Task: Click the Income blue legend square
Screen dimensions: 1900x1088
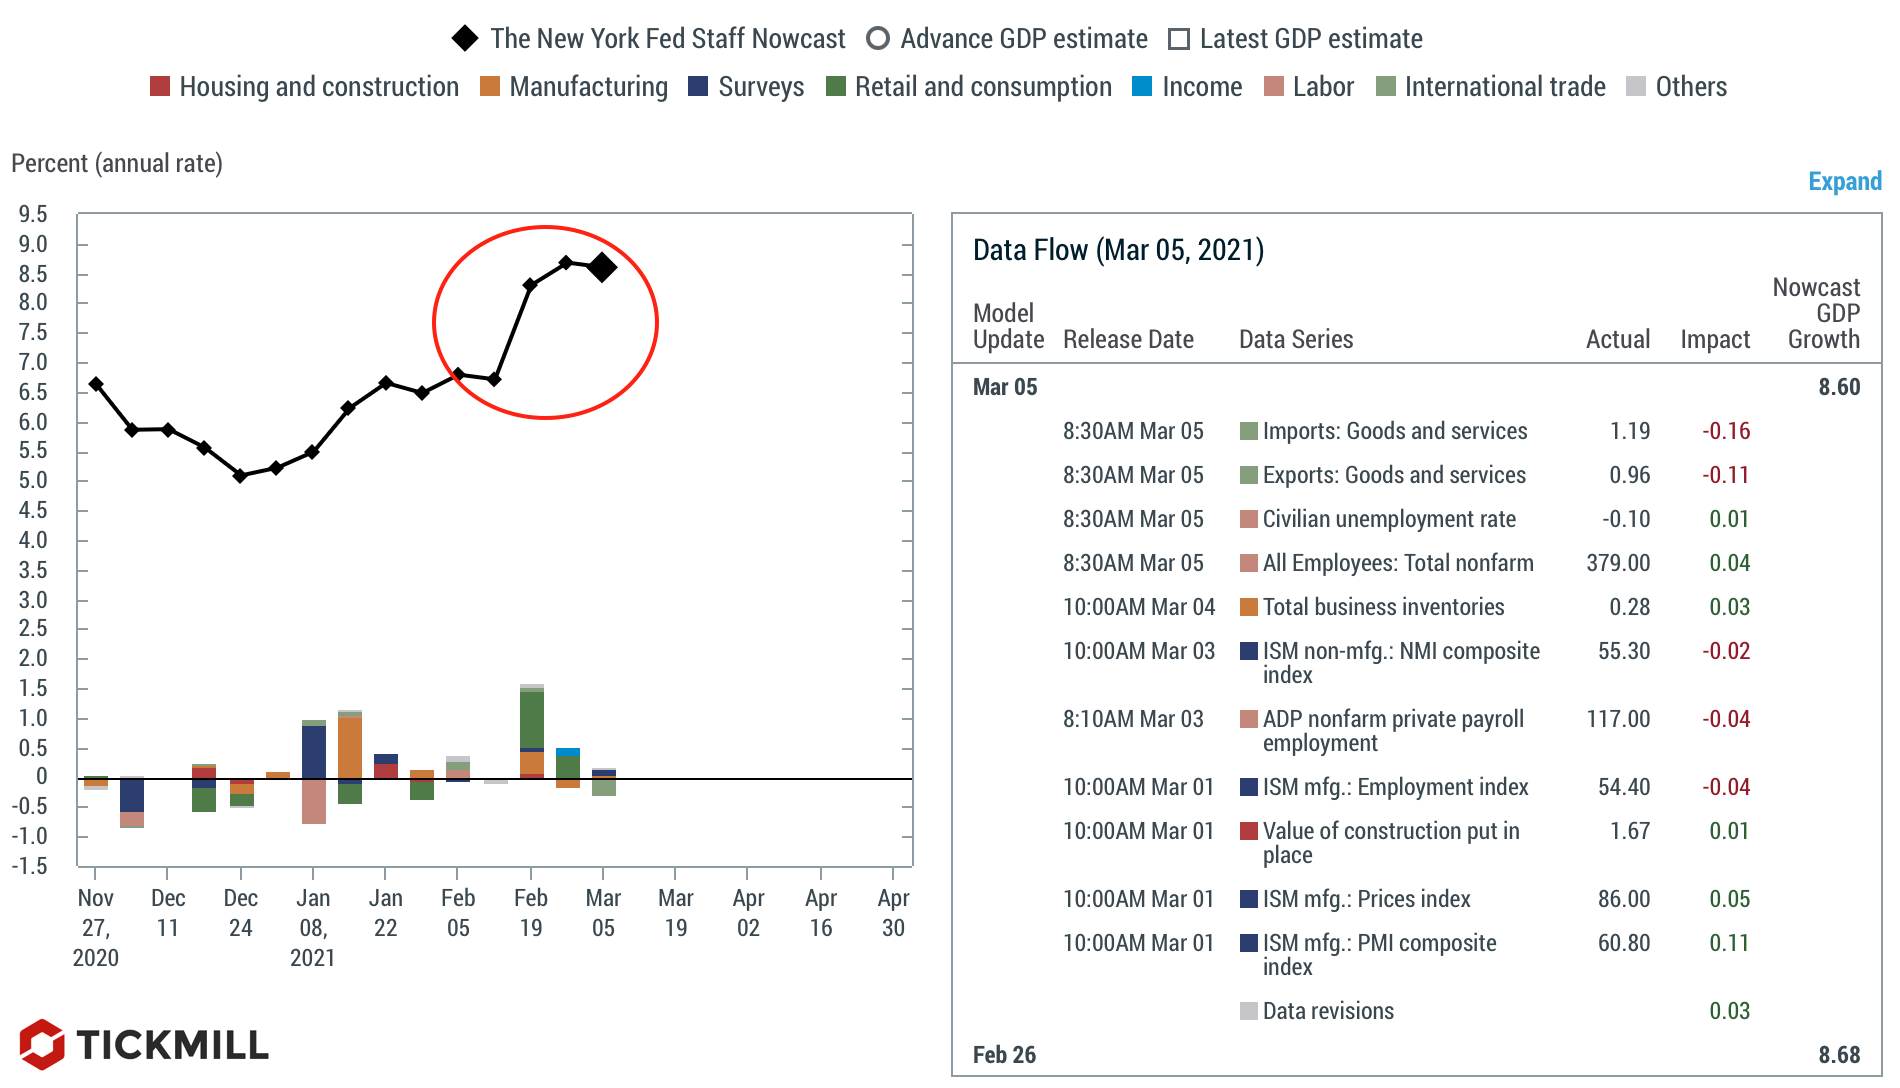Action: (1142, 87)
